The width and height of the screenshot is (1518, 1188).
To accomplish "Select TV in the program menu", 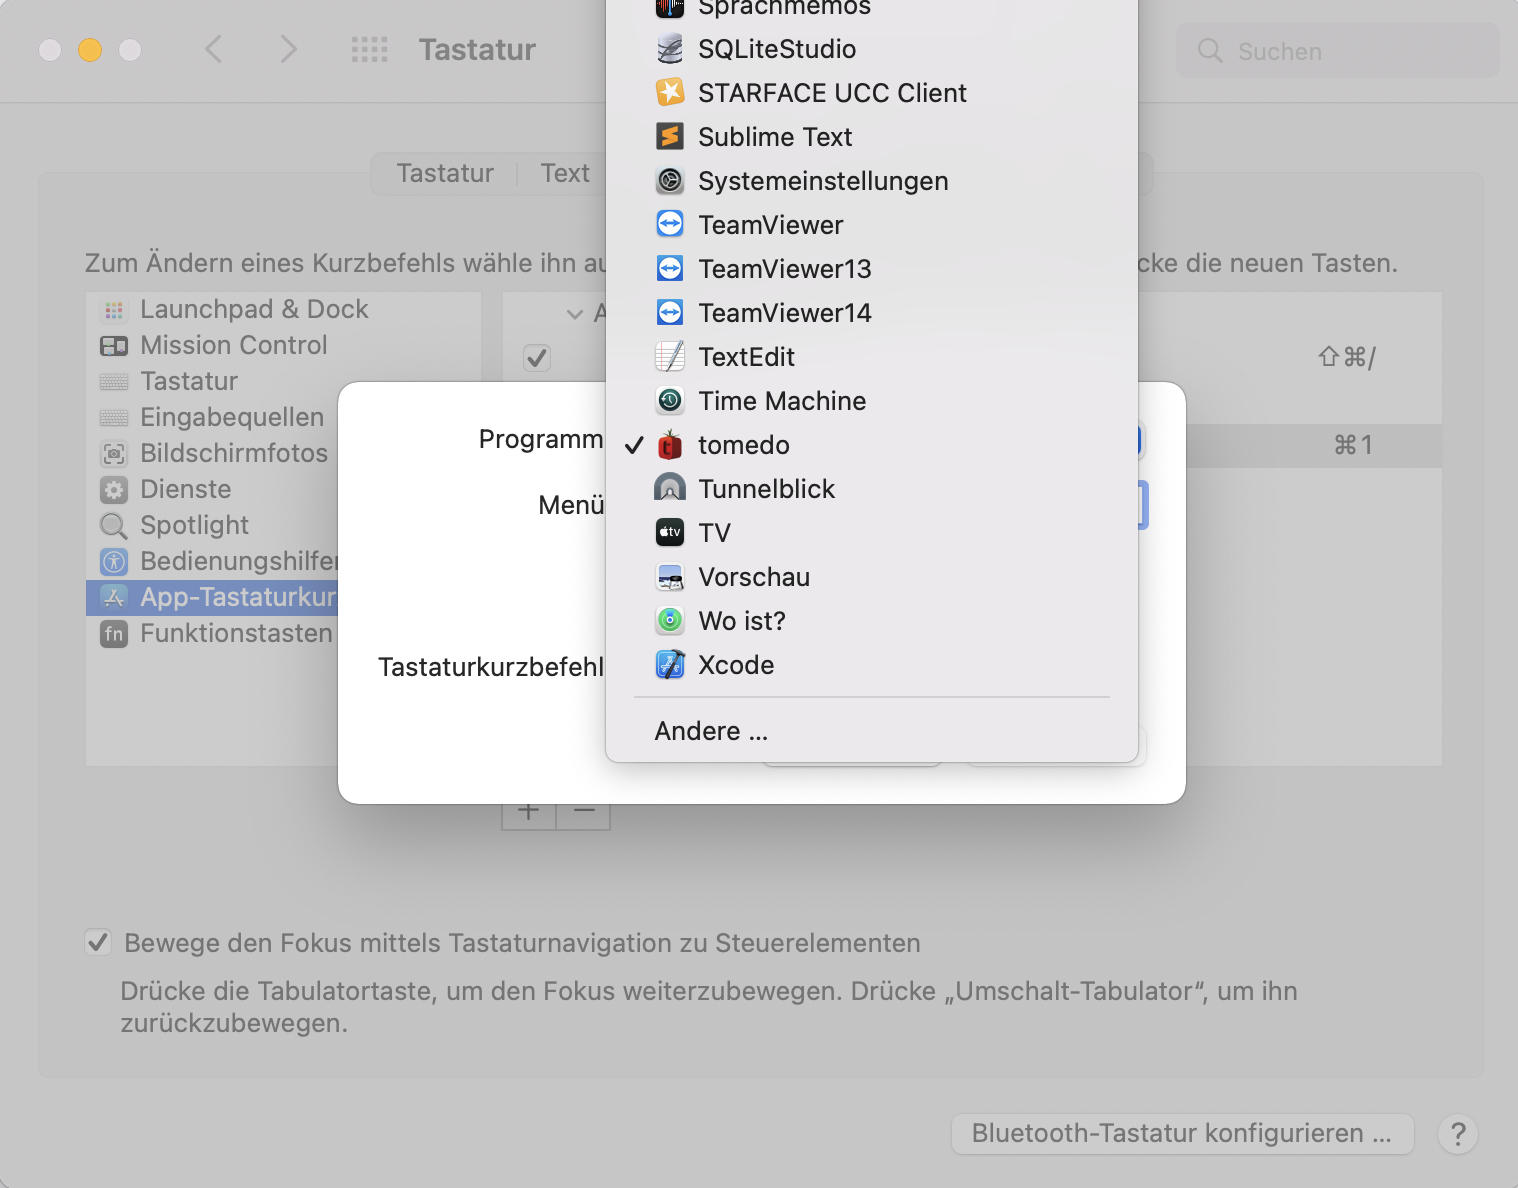I will [871, 533].
